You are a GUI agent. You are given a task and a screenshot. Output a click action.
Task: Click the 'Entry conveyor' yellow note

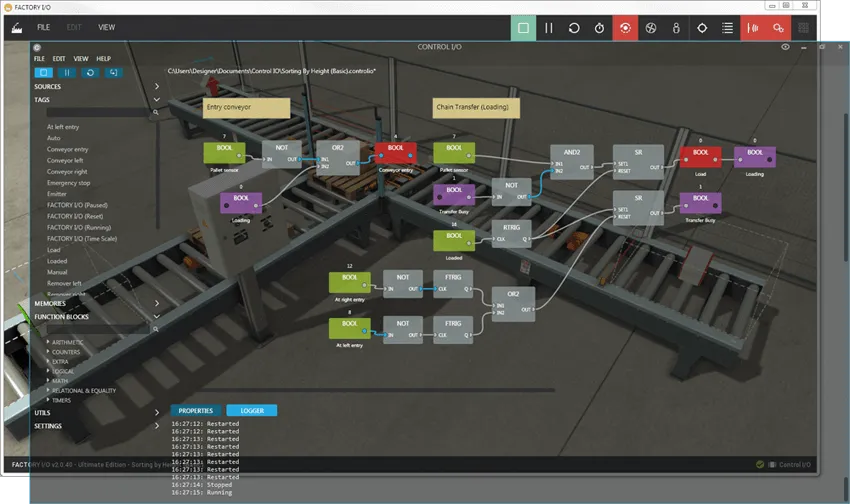247,108
